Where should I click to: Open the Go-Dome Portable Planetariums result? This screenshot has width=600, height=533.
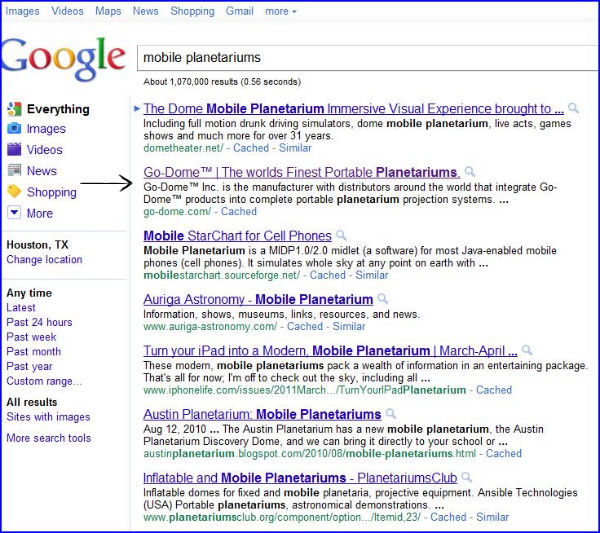(302, 172)
